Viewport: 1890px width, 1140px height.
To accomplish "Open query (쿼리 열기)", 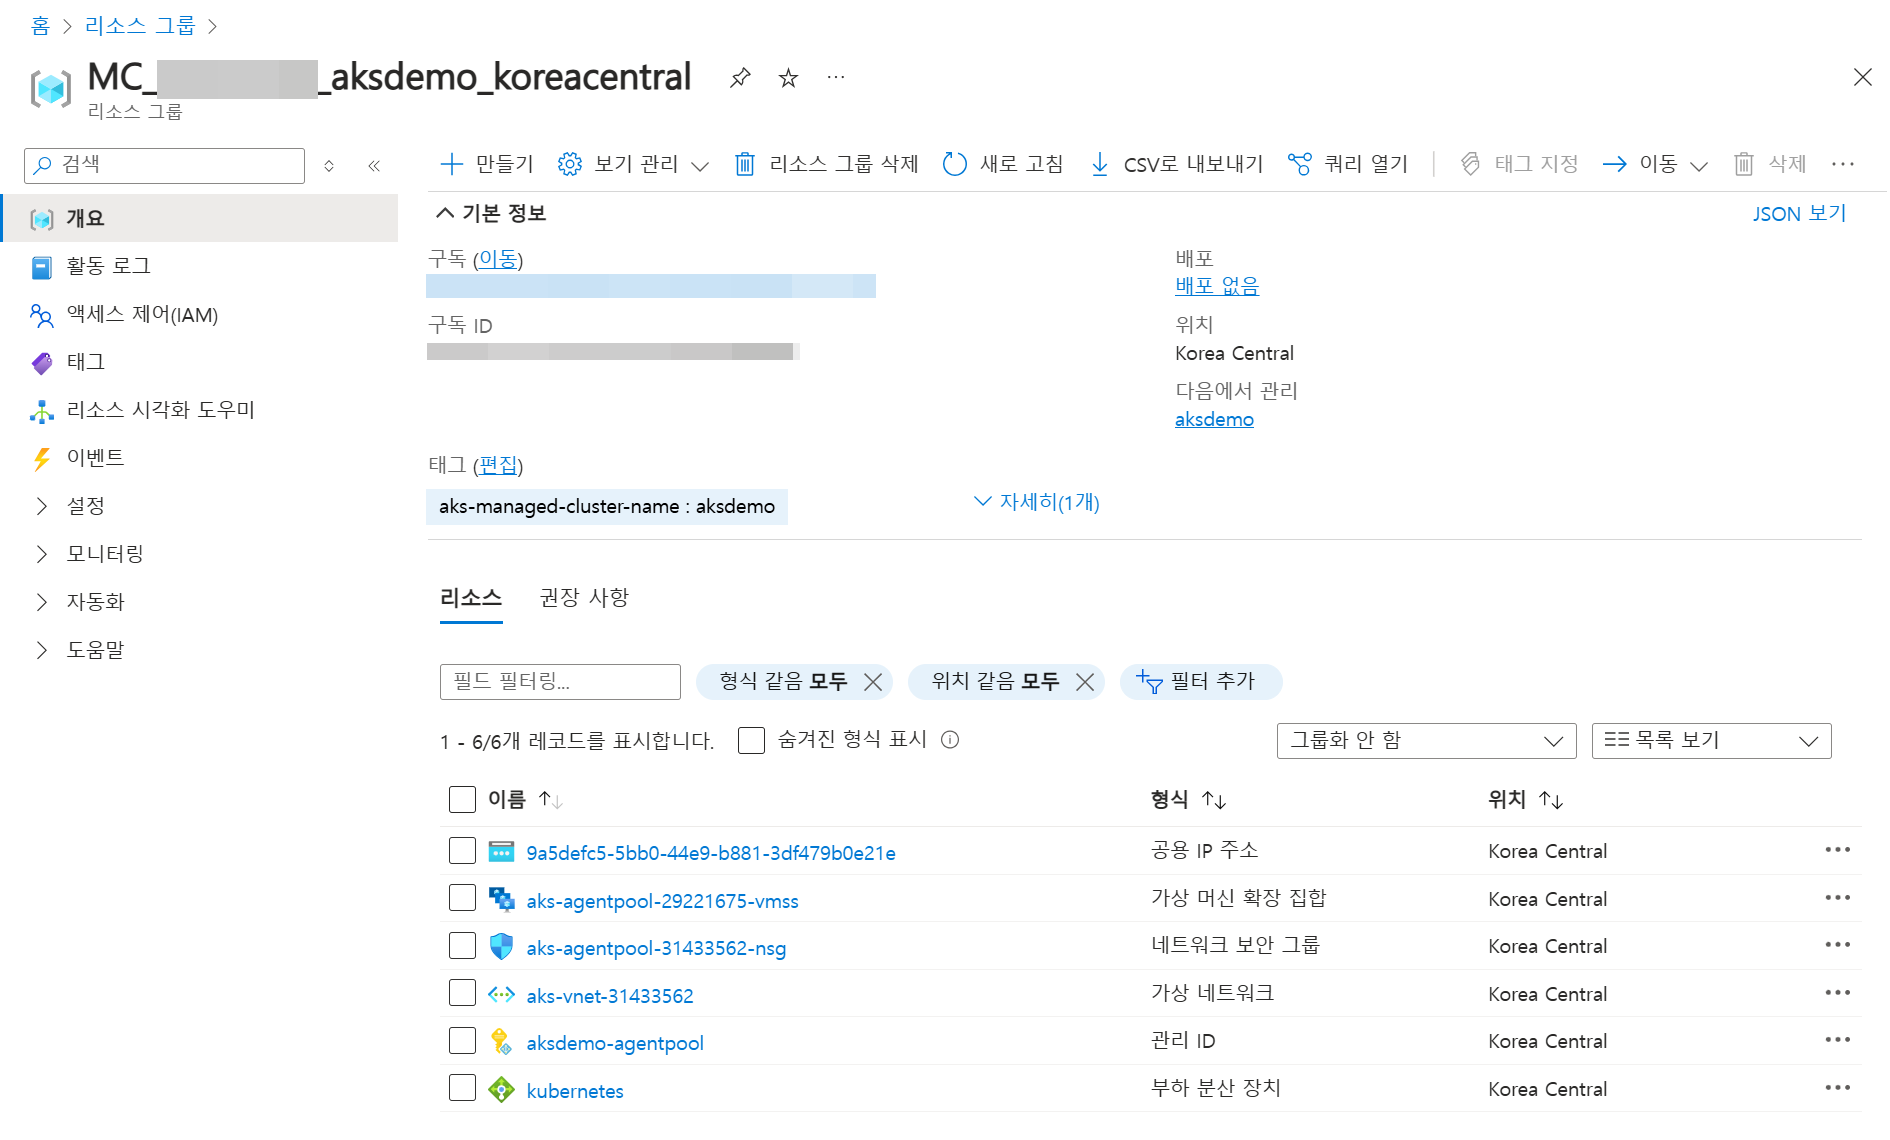I will coord(1348,164).
